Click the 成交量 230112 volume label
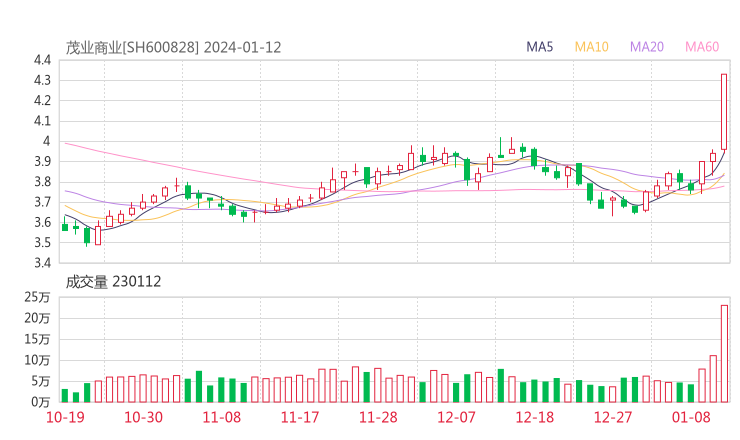This screenshot has width=740, height=440. tap(113, 282)
